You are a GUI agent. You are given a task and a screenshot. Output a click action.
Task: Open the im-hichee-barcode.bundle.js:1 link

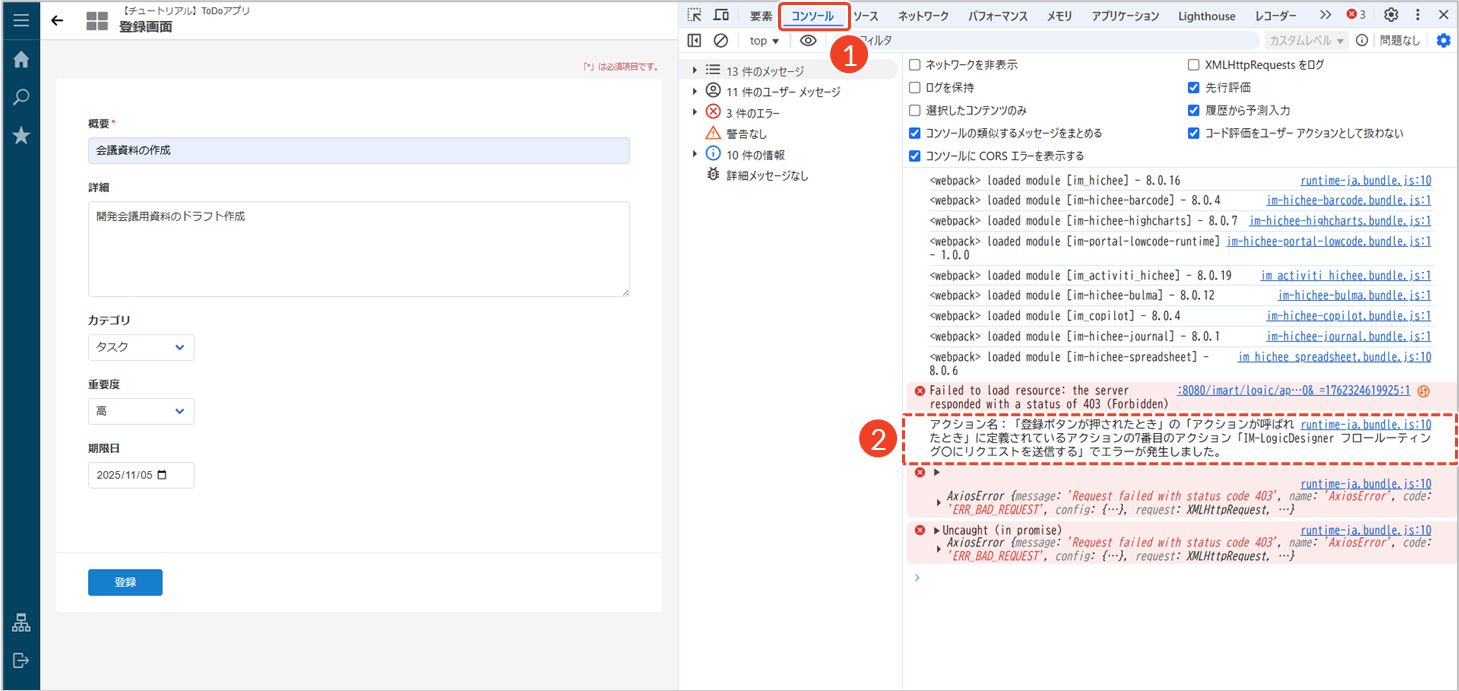(1348, 201)
